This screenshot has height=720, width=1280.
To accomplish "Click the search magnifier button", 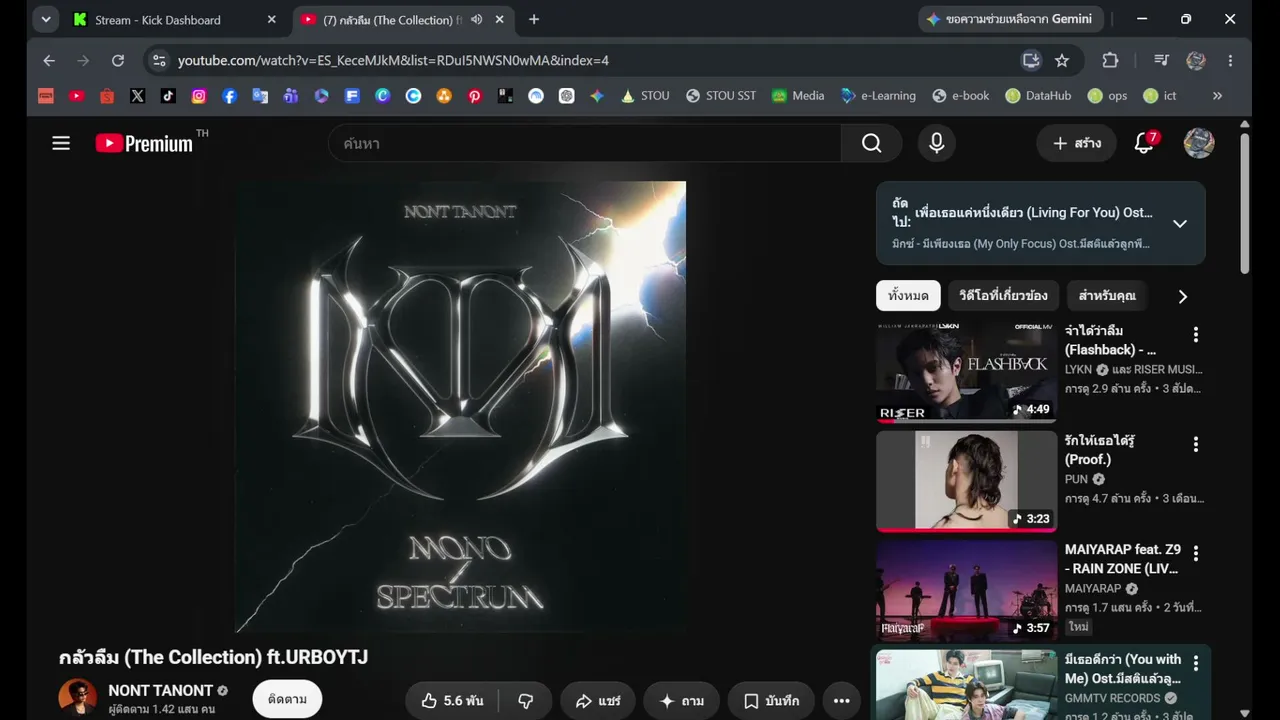I will point(872,143).
